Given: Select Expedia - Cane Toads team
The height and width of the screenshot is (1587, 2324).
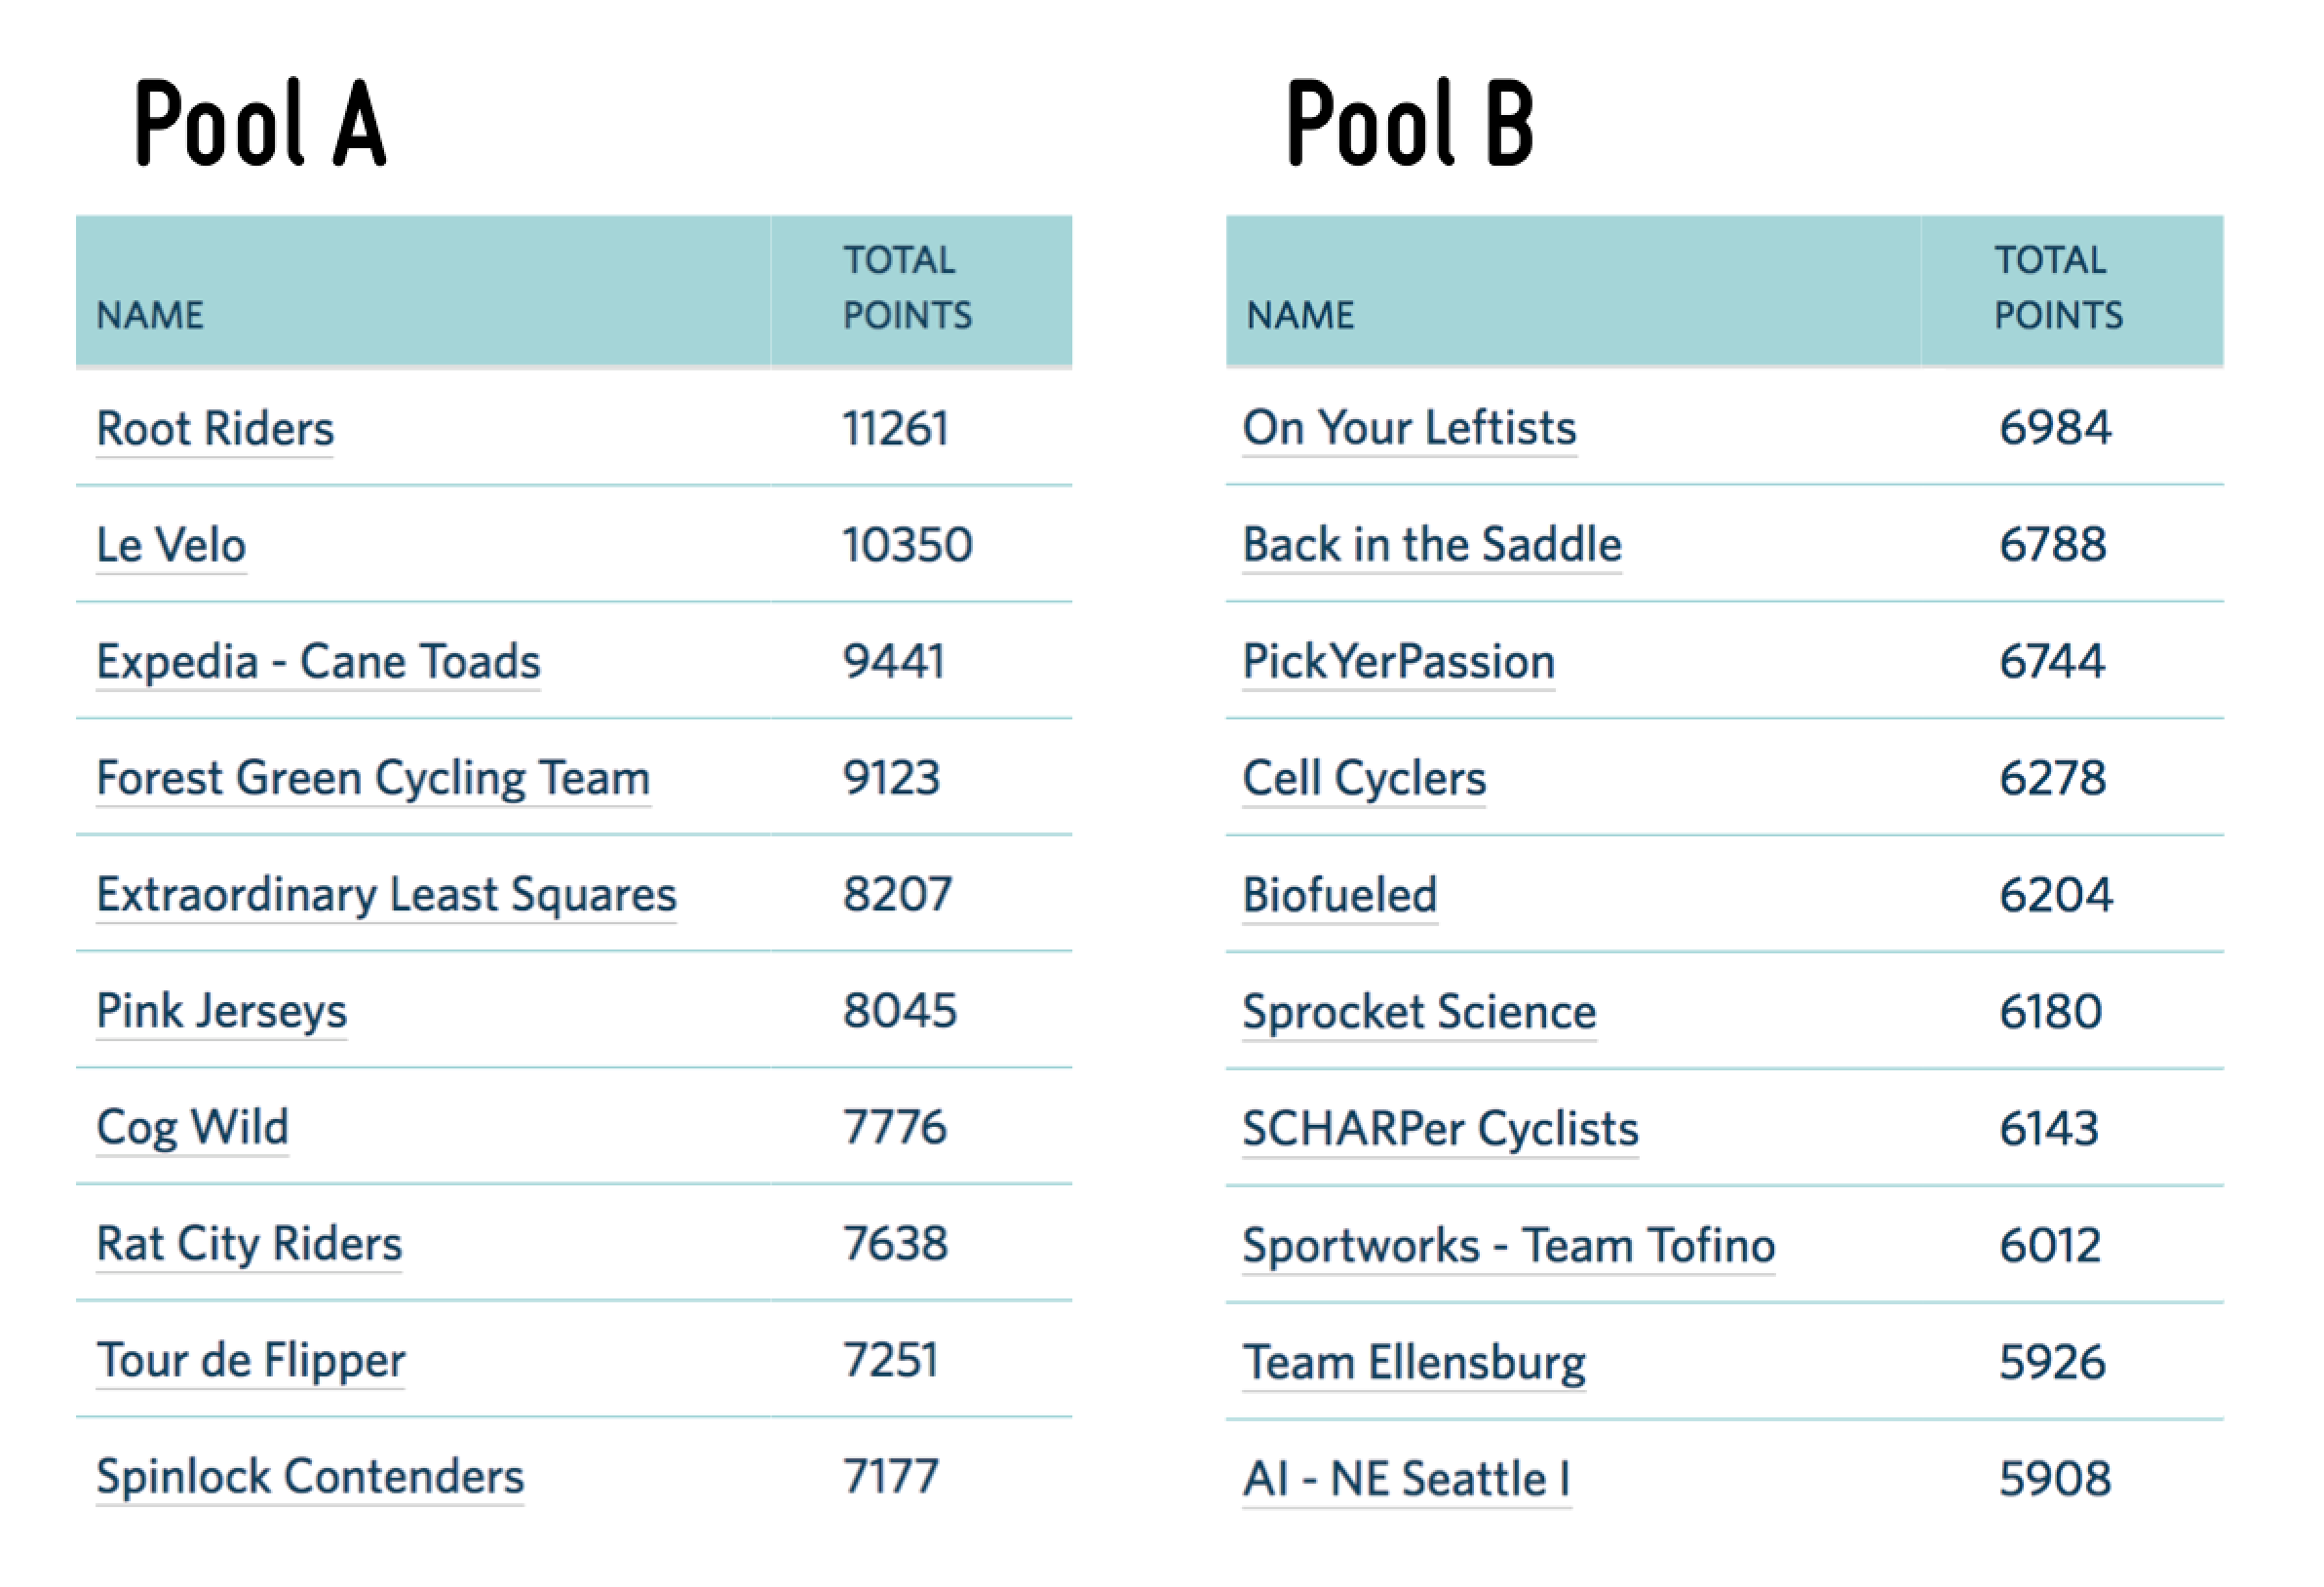Looking at the screenshot, I should coord(318,663).
